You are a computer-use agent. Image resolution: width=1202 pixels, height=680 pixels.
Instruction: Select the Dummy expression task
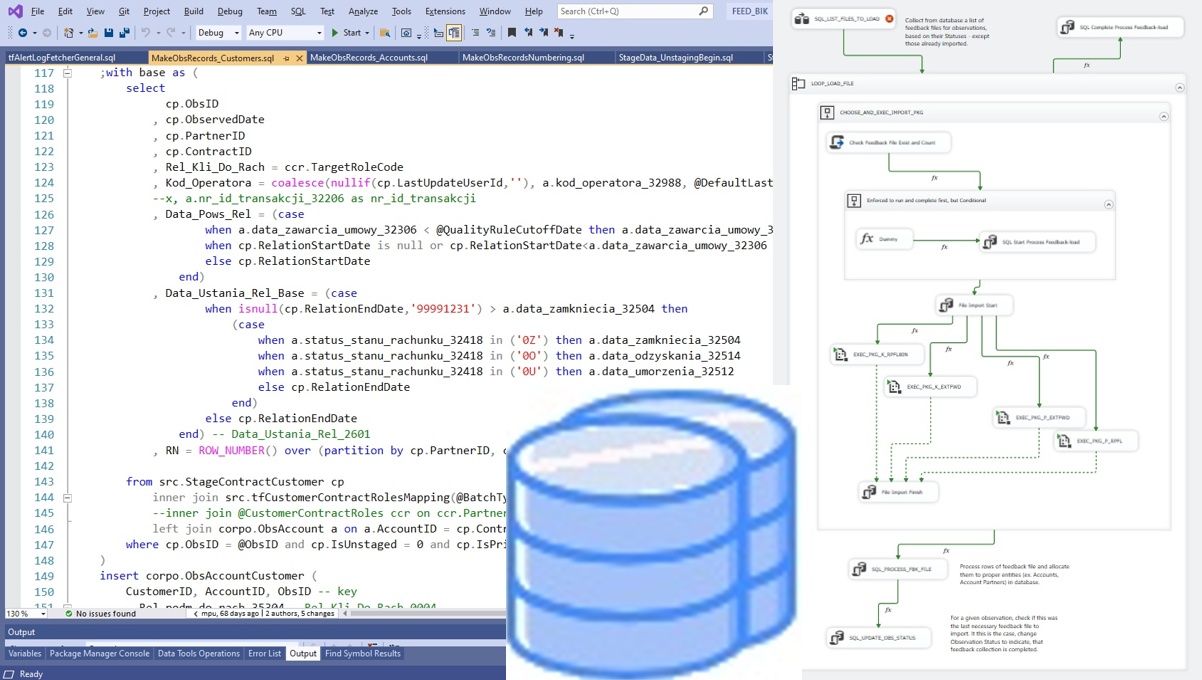click(x=885, y=239)
